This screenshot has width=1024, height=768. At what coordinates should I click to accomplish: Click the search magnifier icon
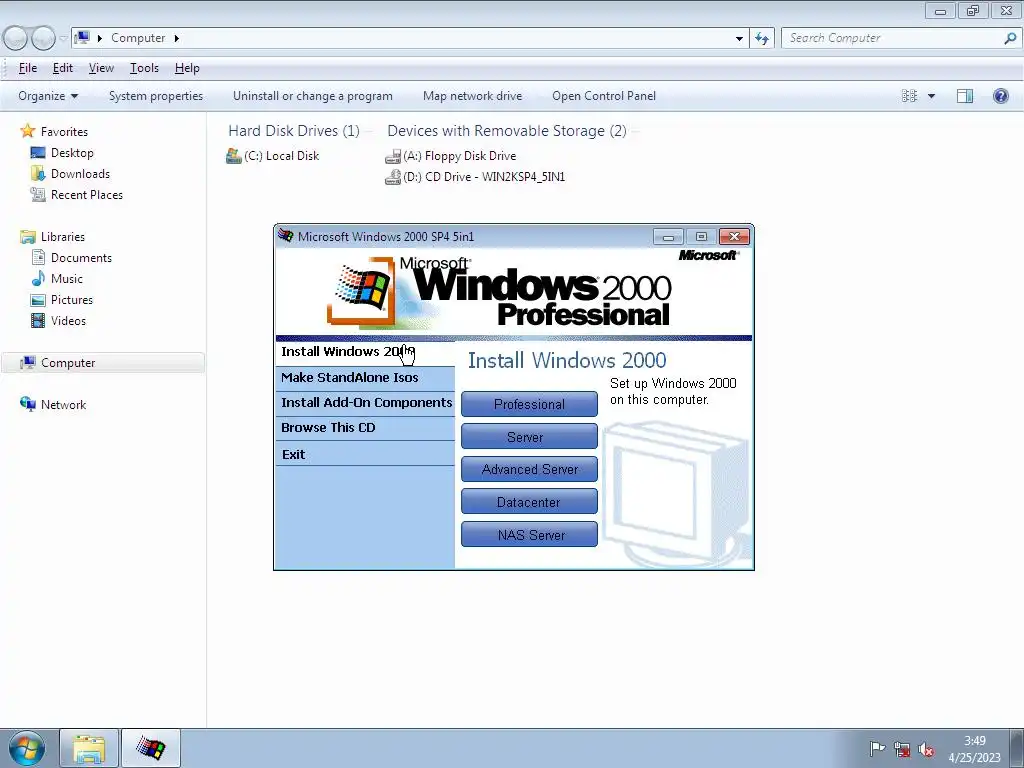point(1010,39)
